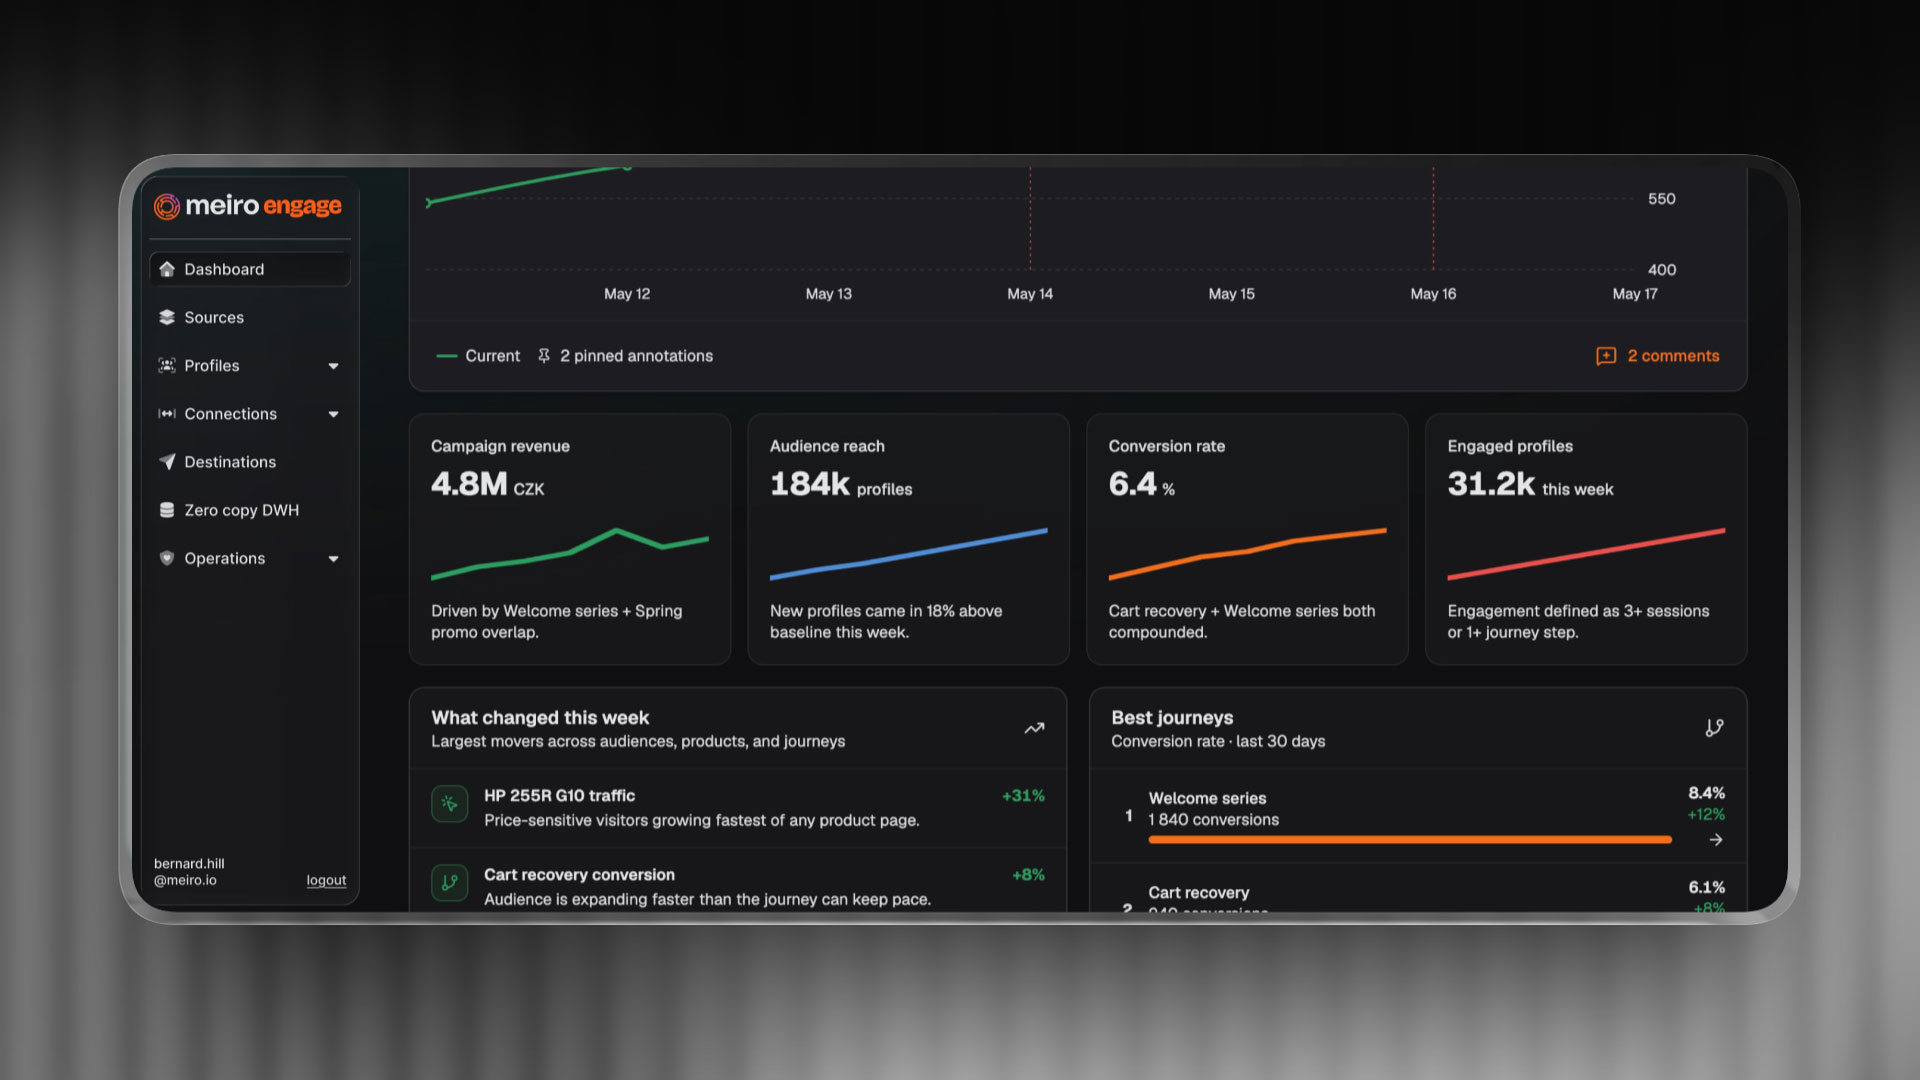The image size is (1920, 1080).
Task: Click the Destinations paper-plane icon
Action: tap(167, 462)
